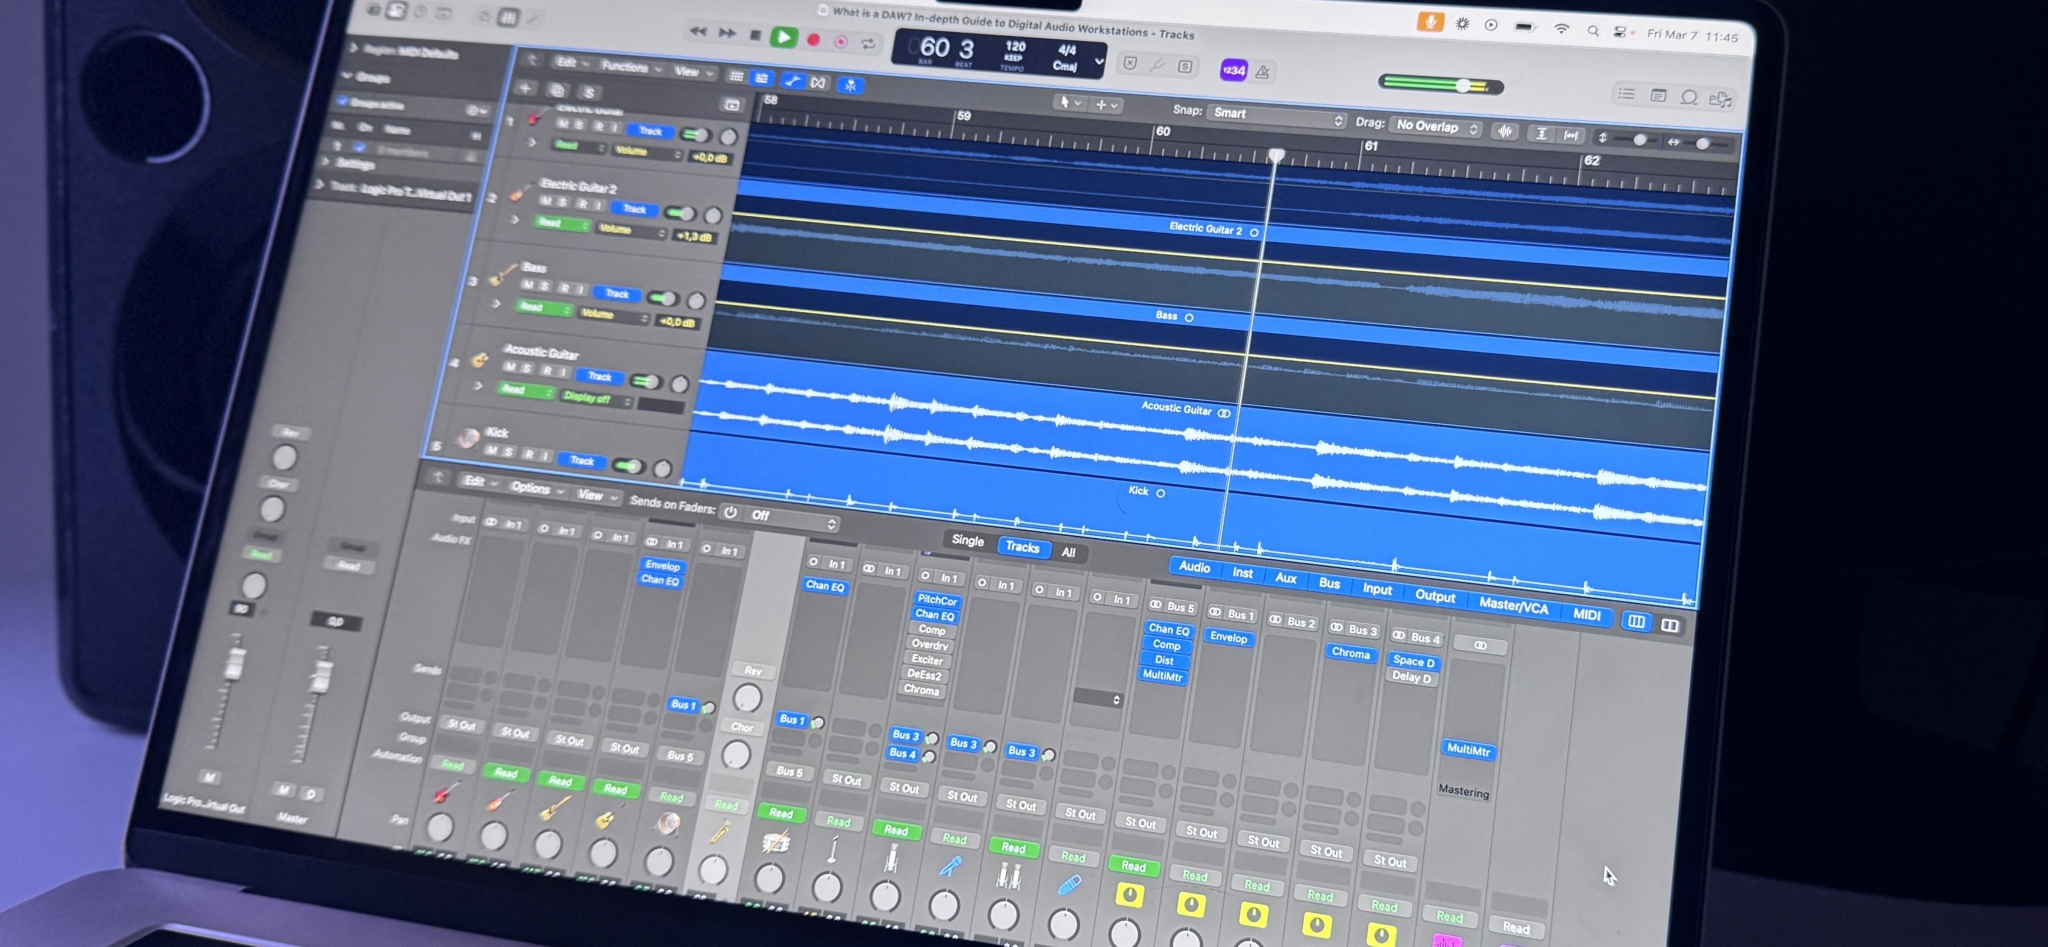
Task: Click the vertical auto zoom button
Action: 1541,133
